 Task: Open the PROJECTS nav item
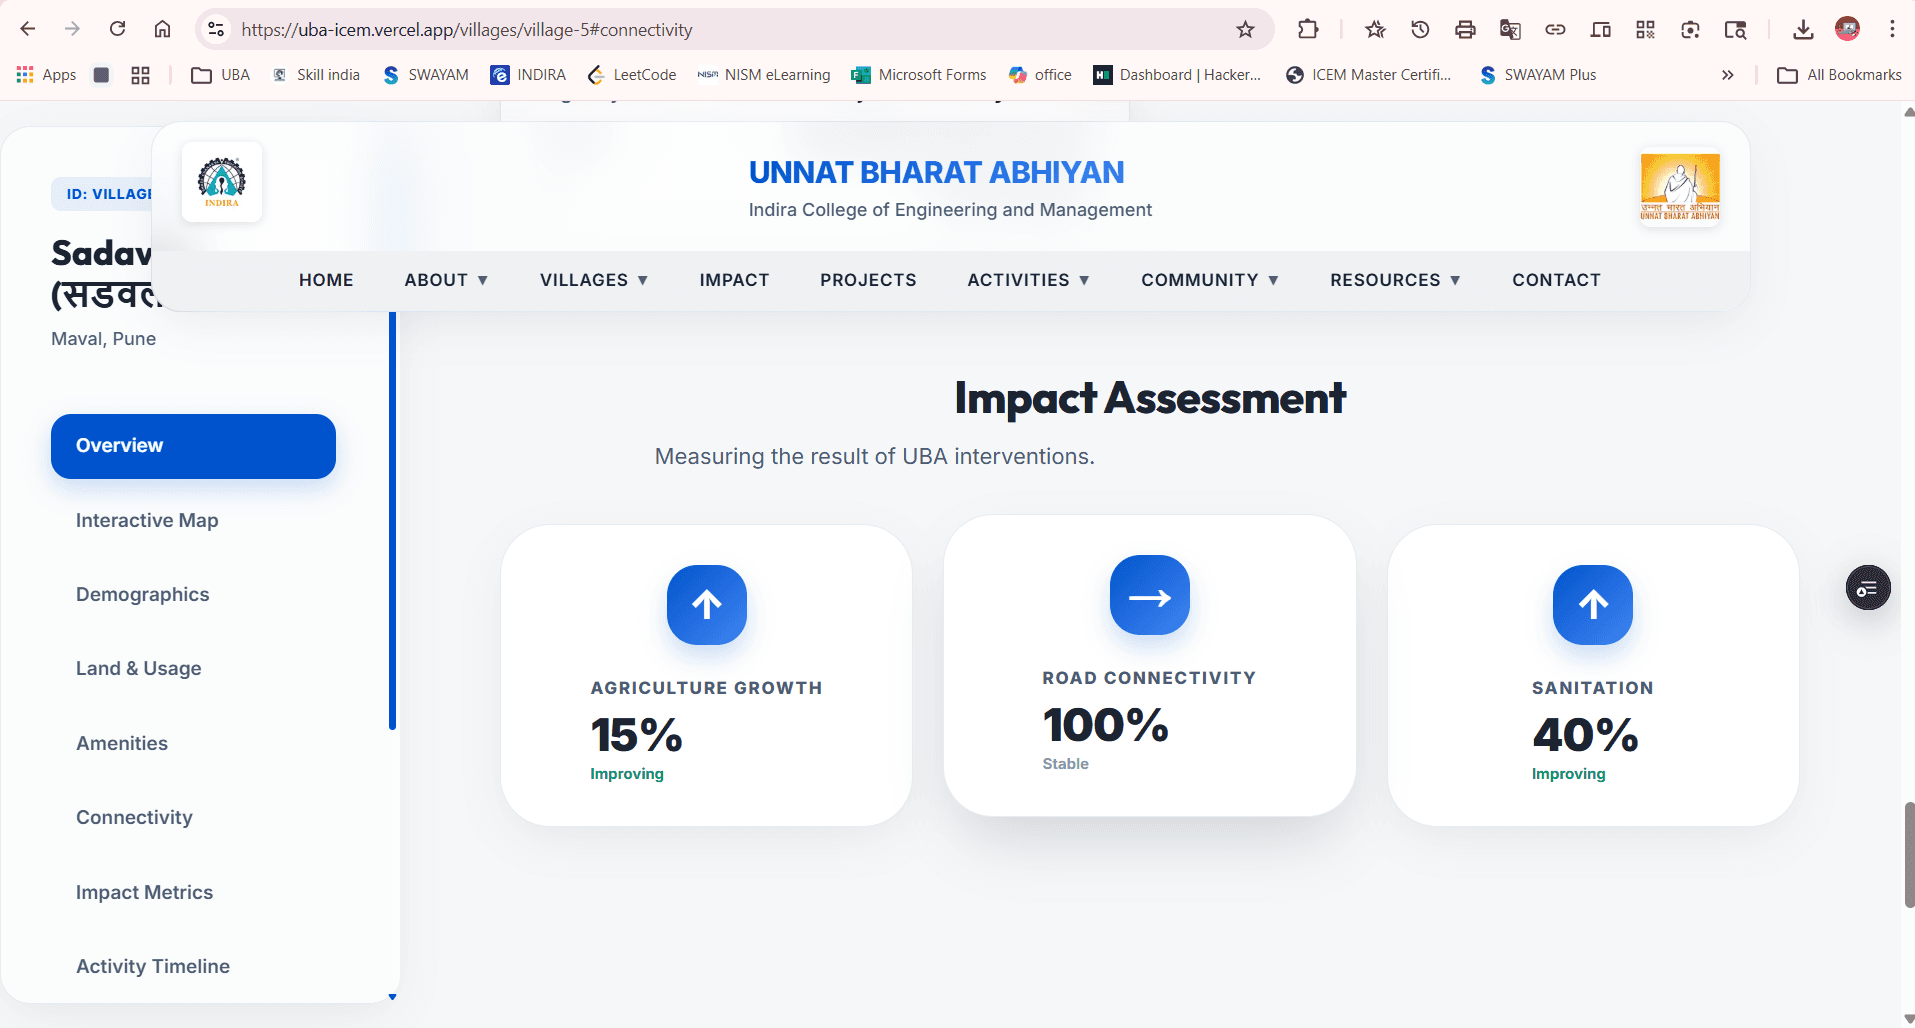tap(868, 280)
